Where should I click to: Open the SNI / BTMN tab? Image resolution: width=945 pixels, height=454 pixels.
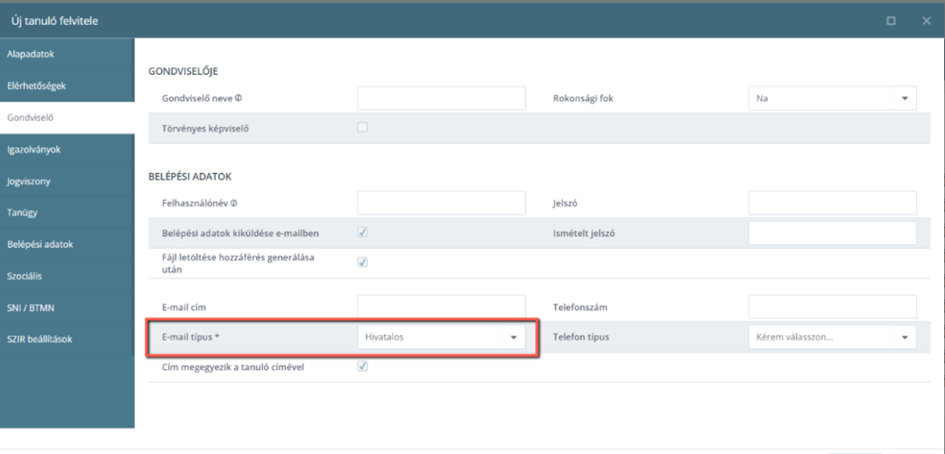click(67, 307)
